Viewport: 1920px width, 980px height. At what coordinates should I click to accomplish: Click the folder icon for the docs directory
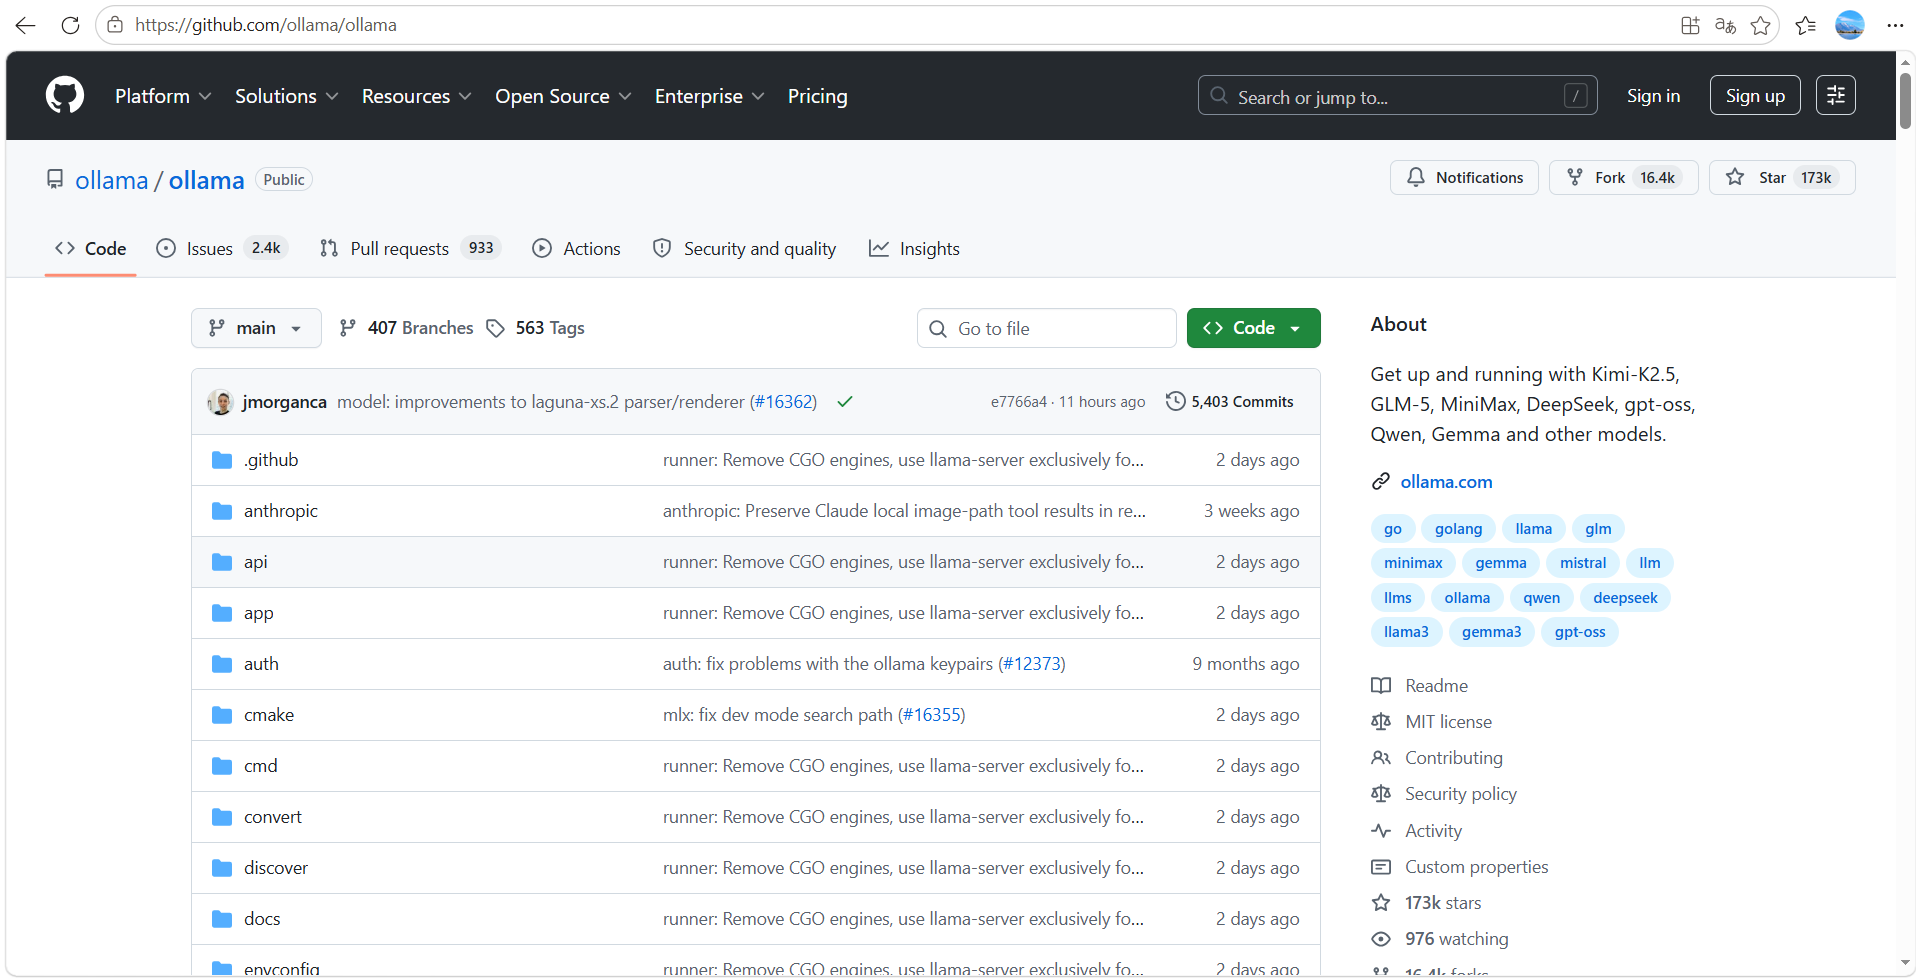pos(222,919)
